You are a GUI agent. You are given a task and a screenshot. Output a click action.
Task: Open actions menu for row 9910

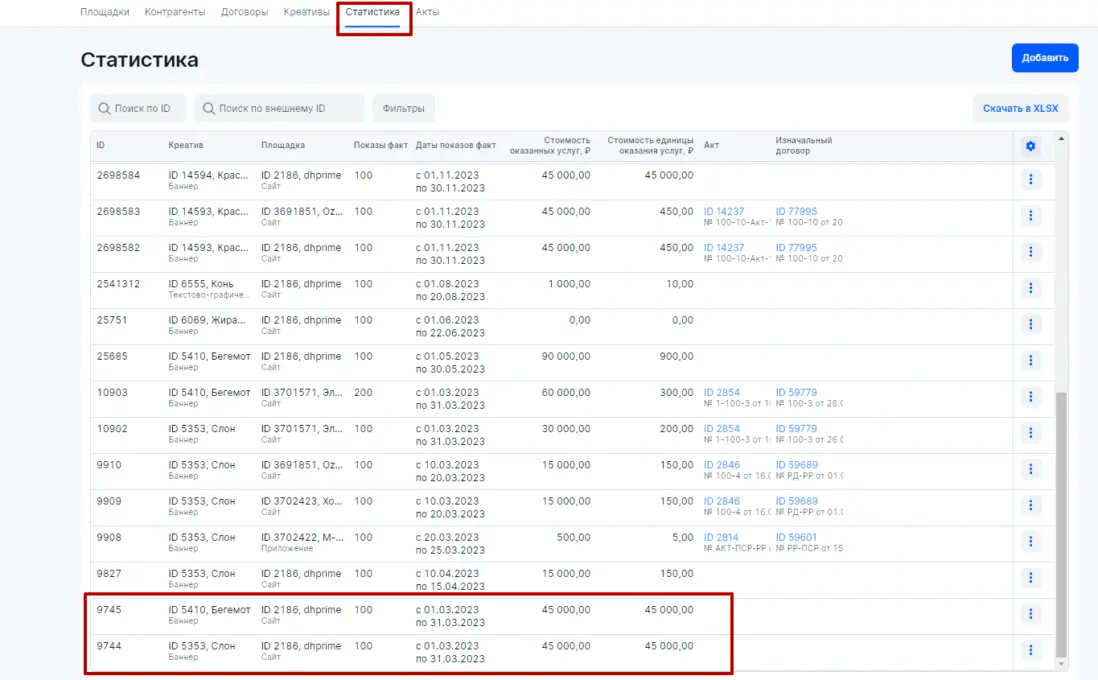pos(1031,470)
